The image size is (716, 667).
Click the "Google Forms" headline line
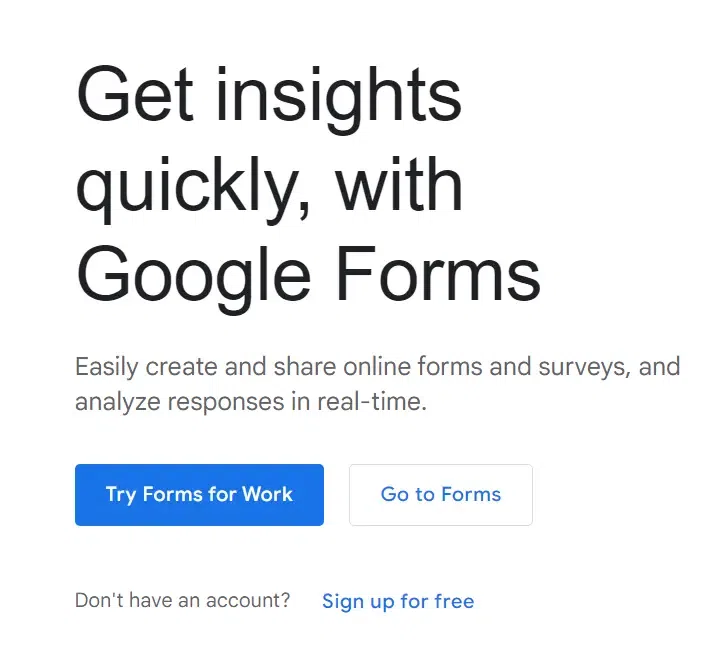click(x=308, y=273)
